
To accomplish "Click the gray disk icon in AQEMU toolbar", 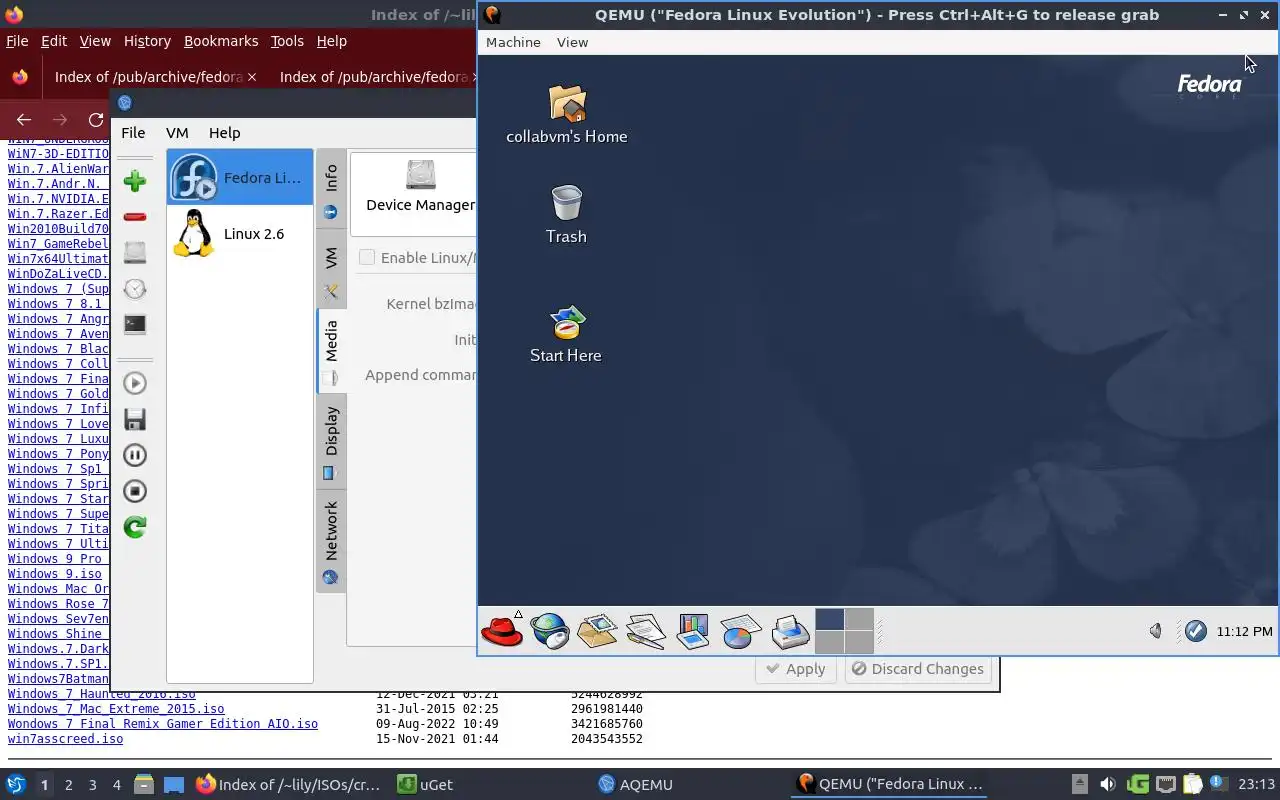I will pyautogui.click(x=135, y=253).
